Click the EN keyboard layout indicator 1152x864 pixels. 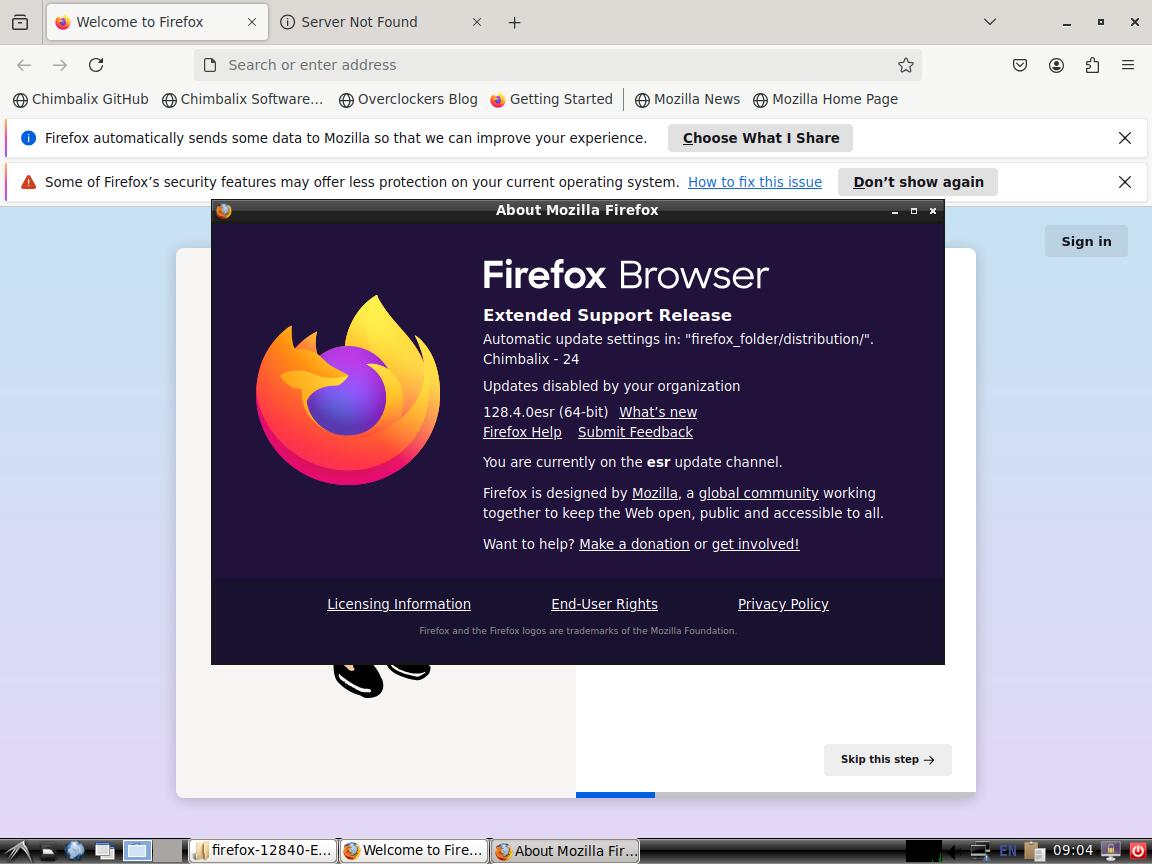click(1008, 851)
